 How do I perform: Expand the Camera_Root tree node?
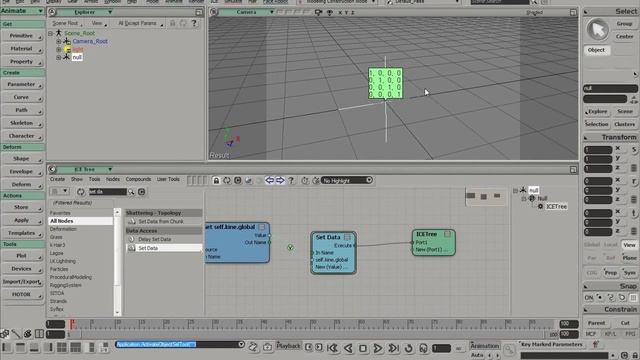pos(59,41)
